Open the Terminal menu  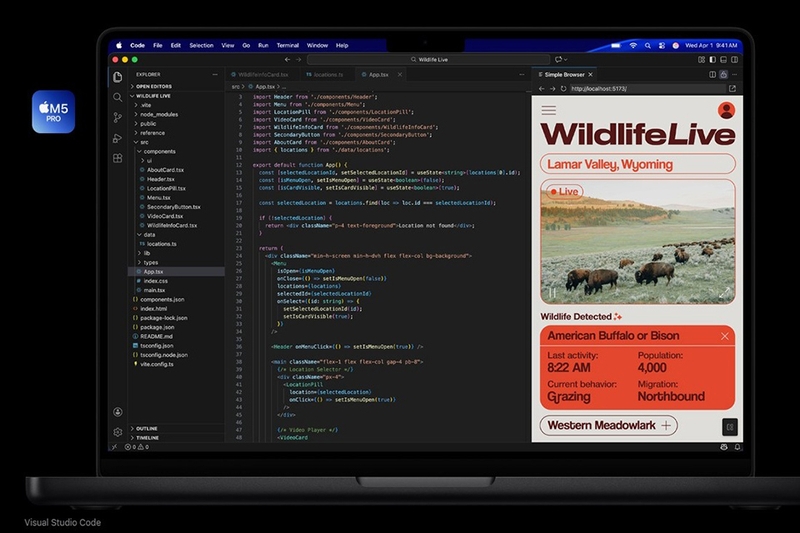point(287,45)
